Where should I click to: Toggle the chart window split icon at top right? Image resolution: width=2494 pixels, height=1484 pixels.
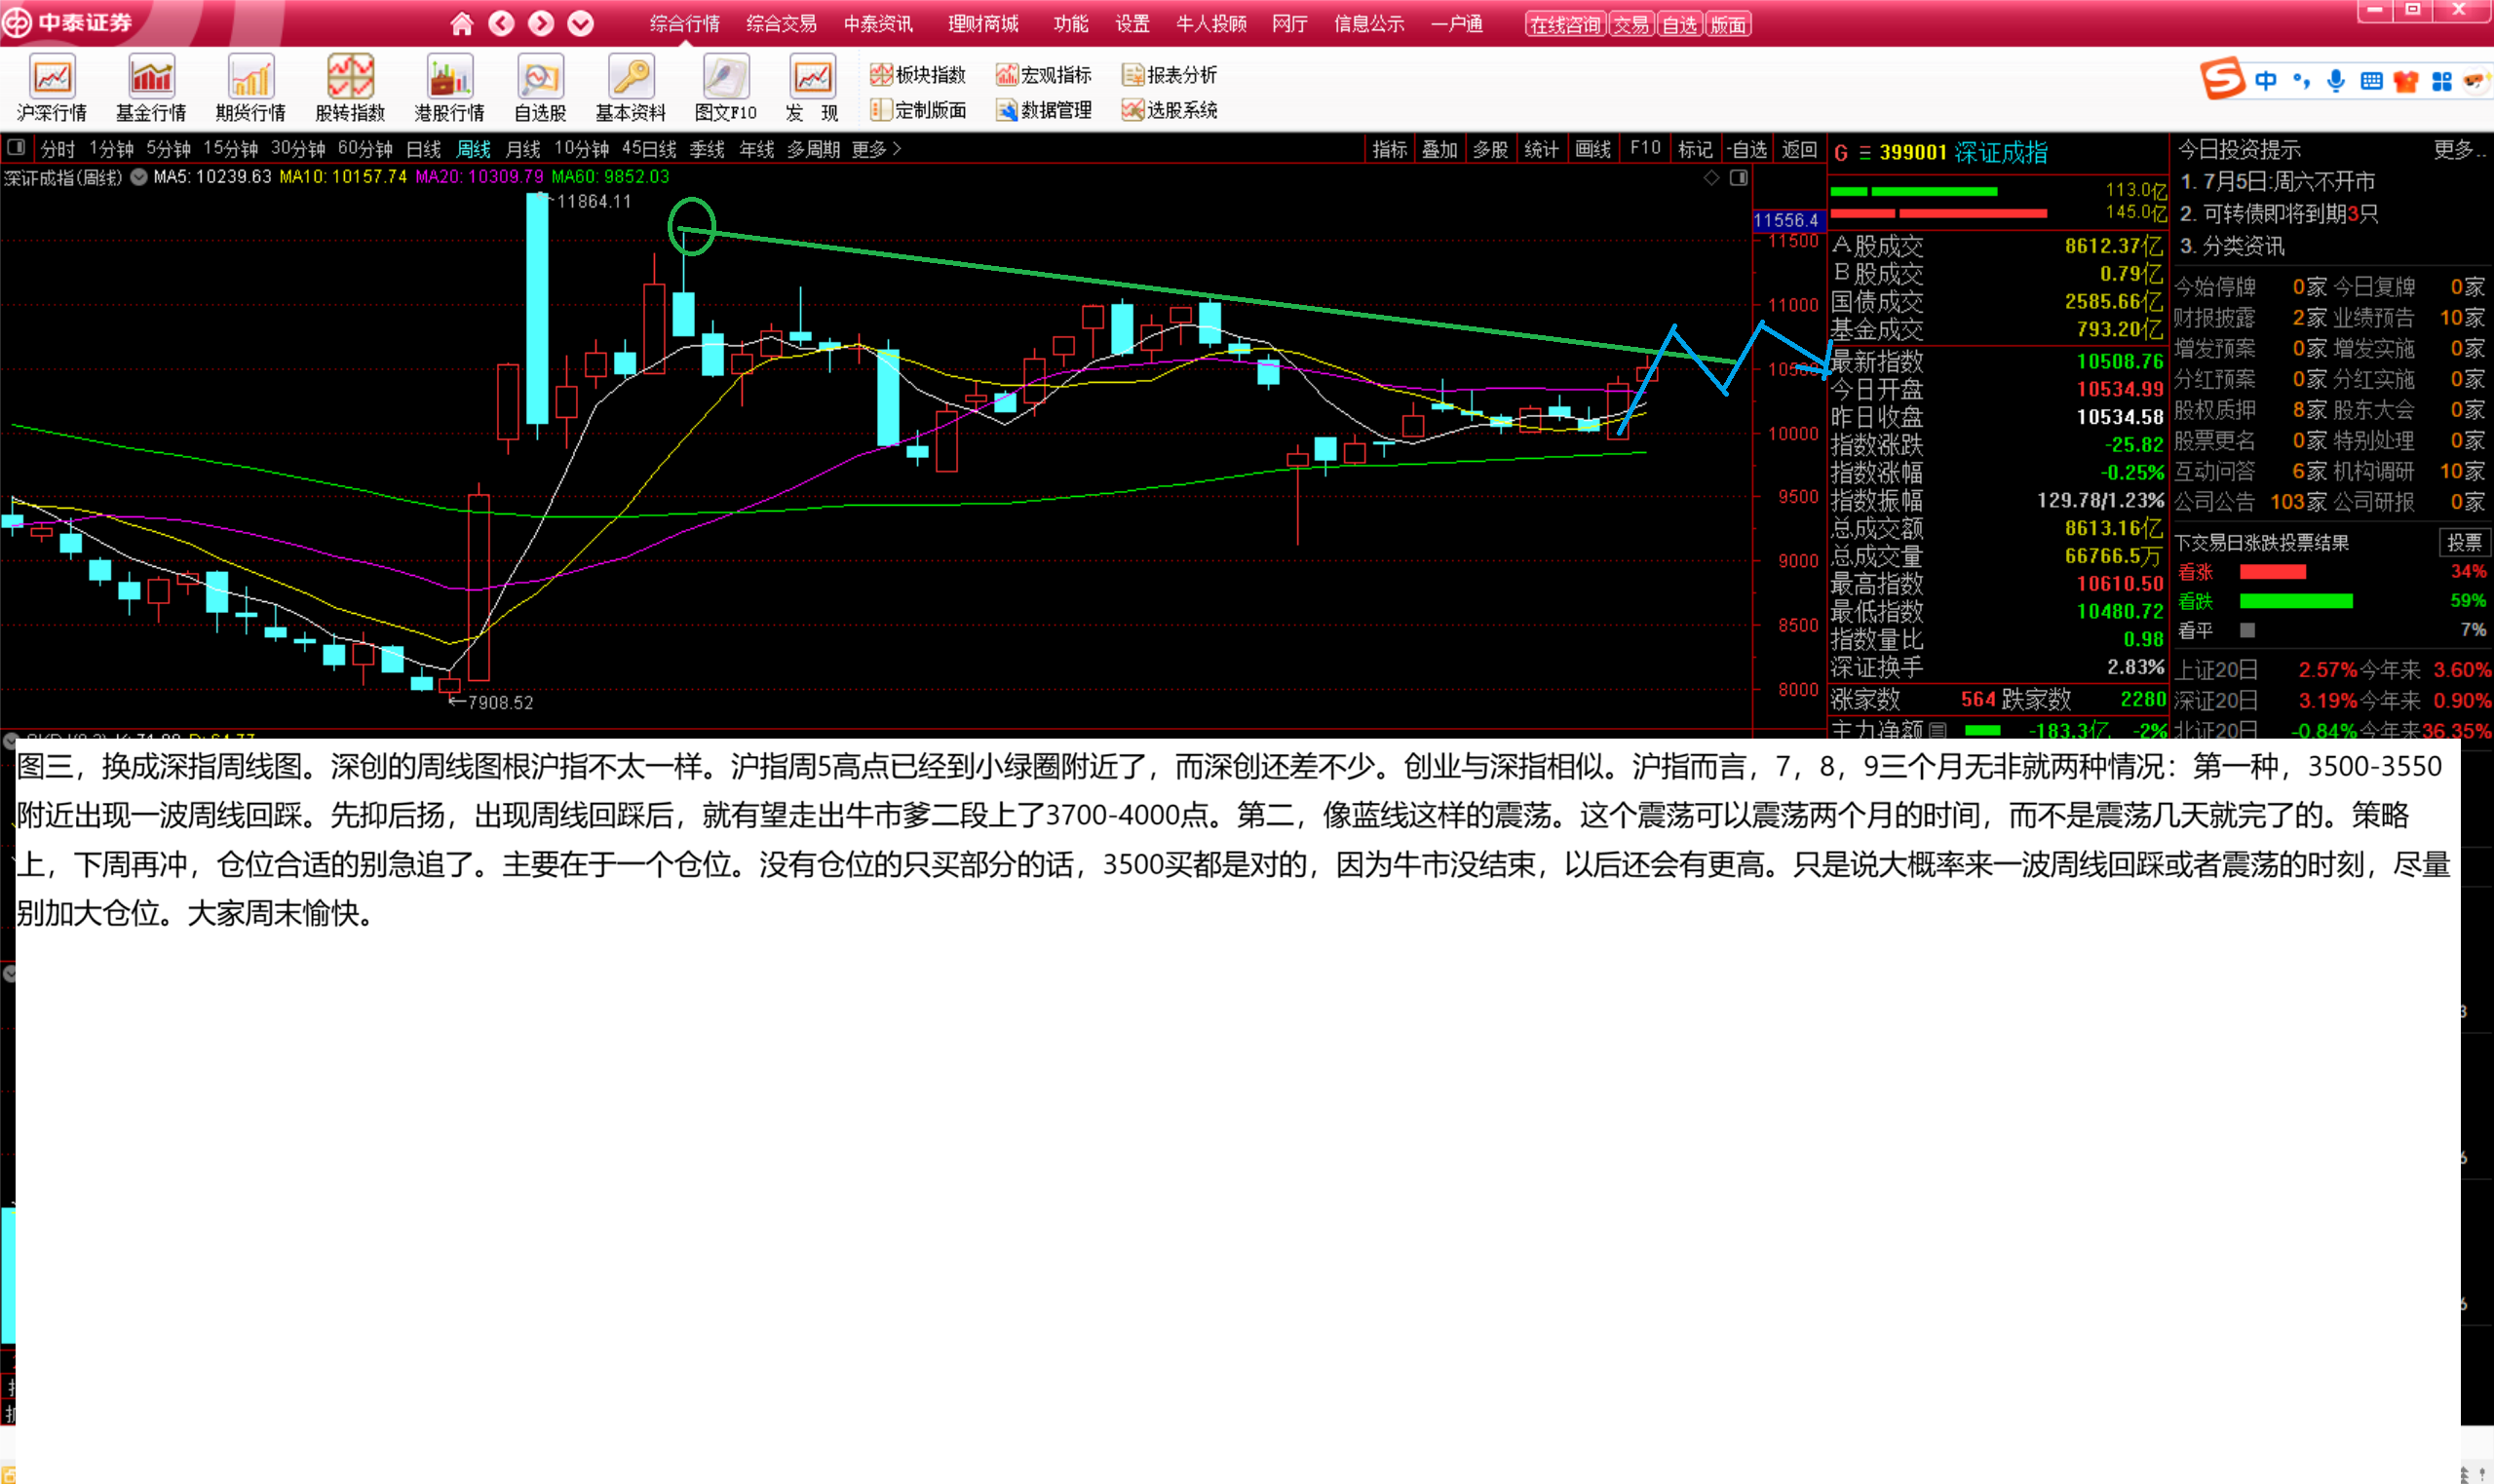[x=1739, y=177]
